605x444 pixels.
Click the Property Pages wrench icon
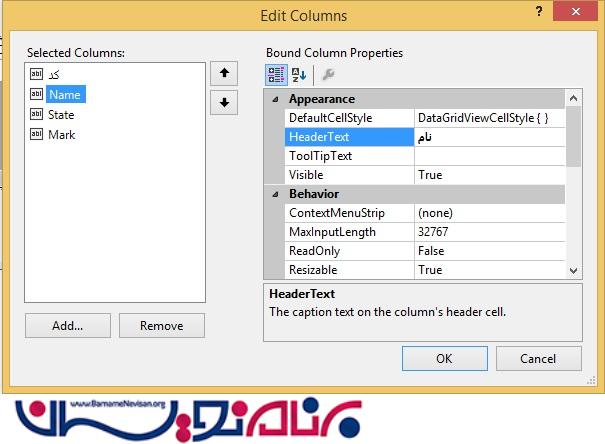(325, 74)
